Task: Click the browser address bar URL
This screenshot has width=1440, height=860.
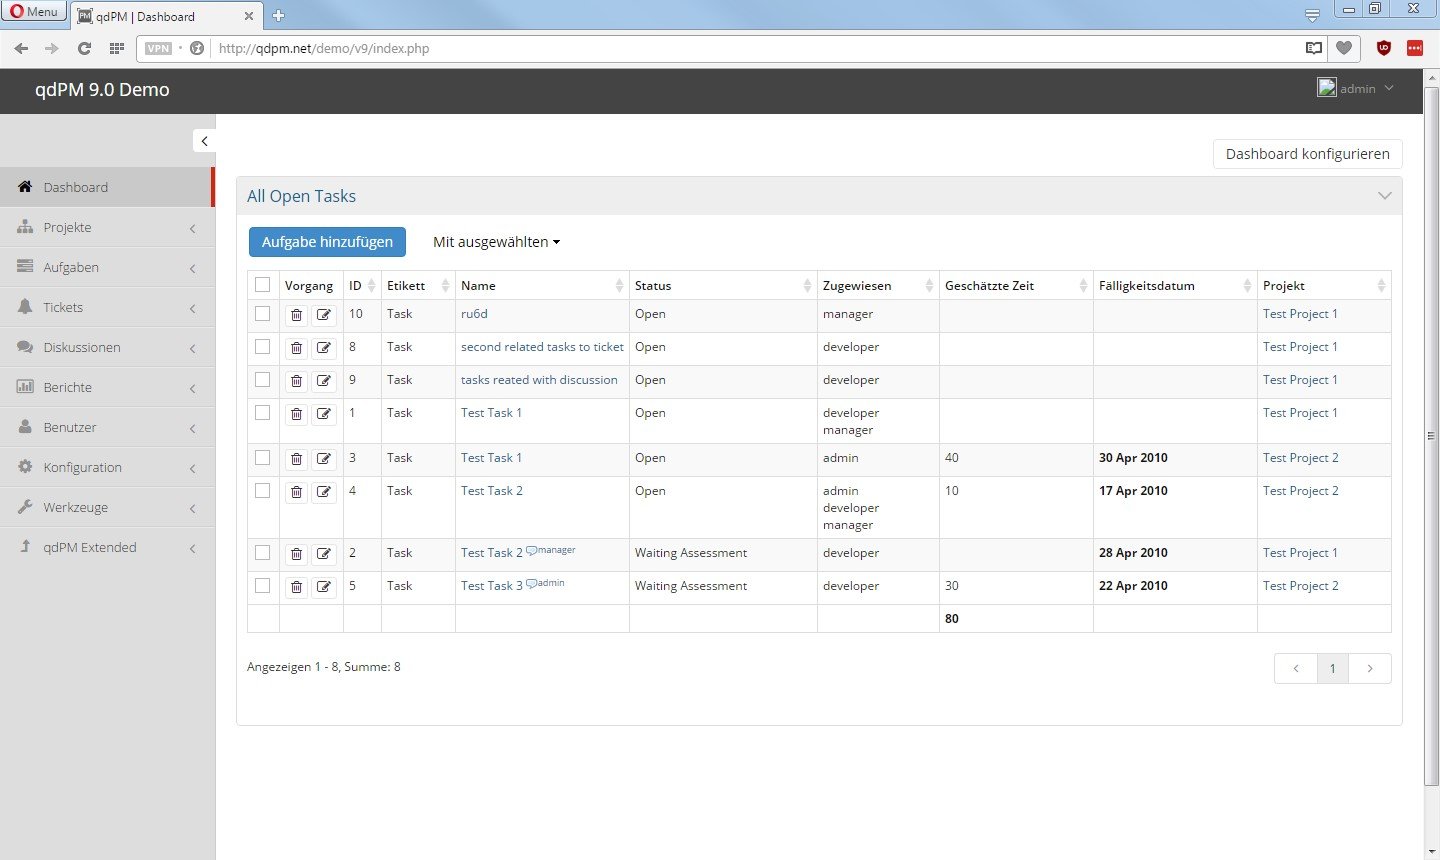Action: [324, 48]
